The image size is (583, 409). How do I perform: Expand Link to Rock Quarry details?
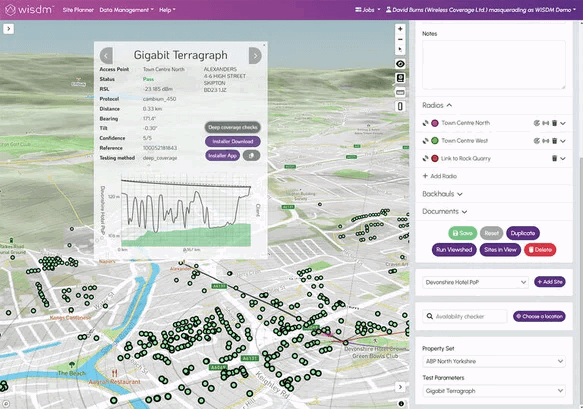[563, 159]
